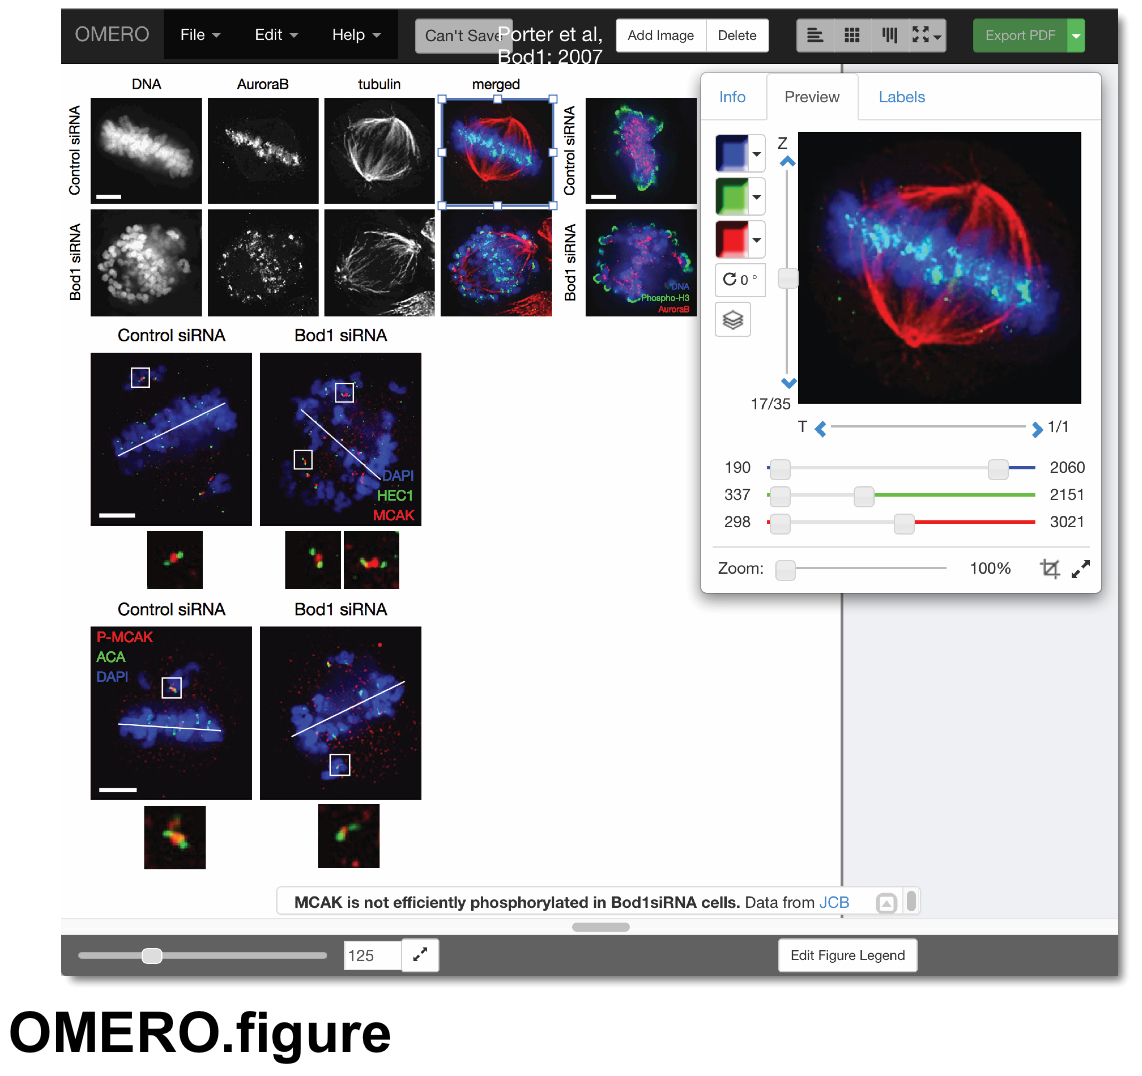
Task: Open the File menu
Action: (x=200, y=35)
